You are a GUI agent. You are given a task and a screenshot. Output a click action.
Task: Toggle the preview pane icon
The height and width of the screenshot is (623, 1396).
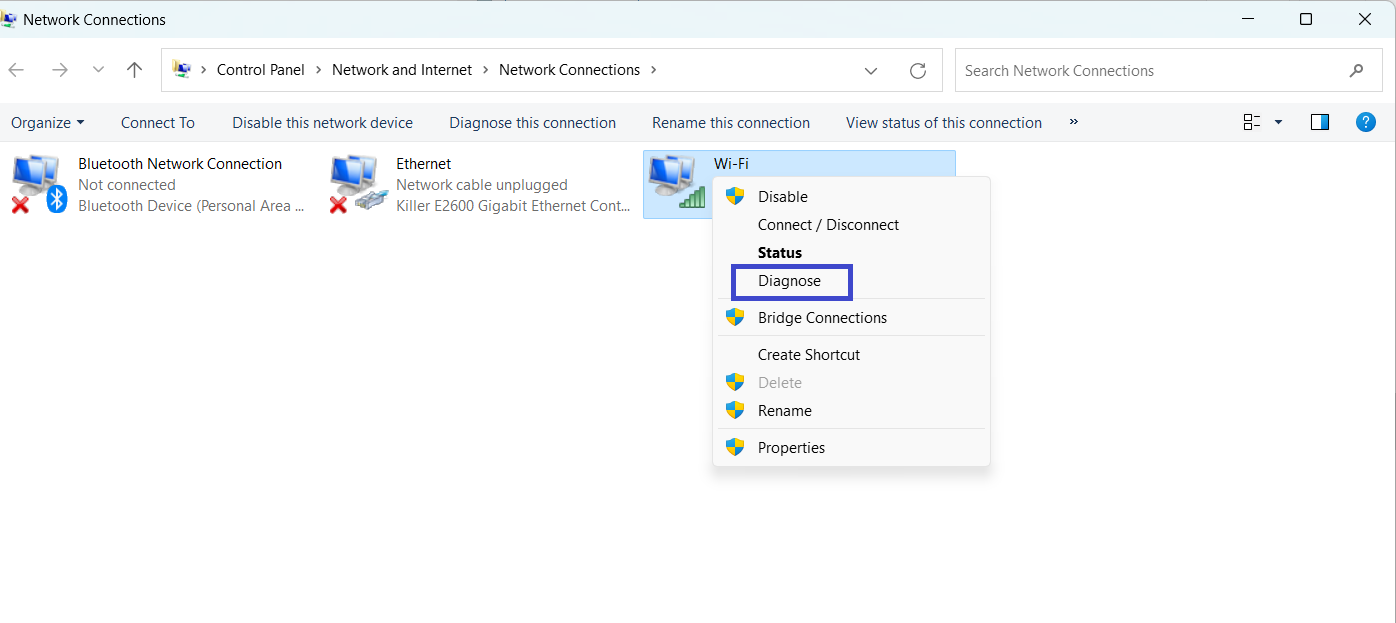(x=1319, y=122)
